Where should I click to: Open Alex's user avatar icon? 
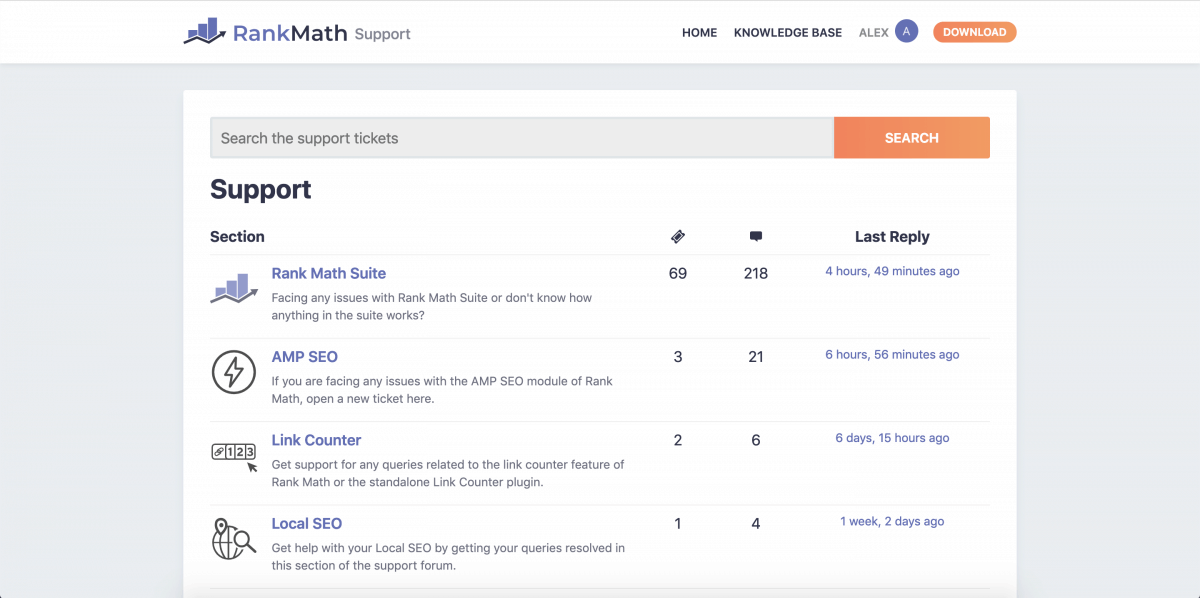tap(906, 32)
